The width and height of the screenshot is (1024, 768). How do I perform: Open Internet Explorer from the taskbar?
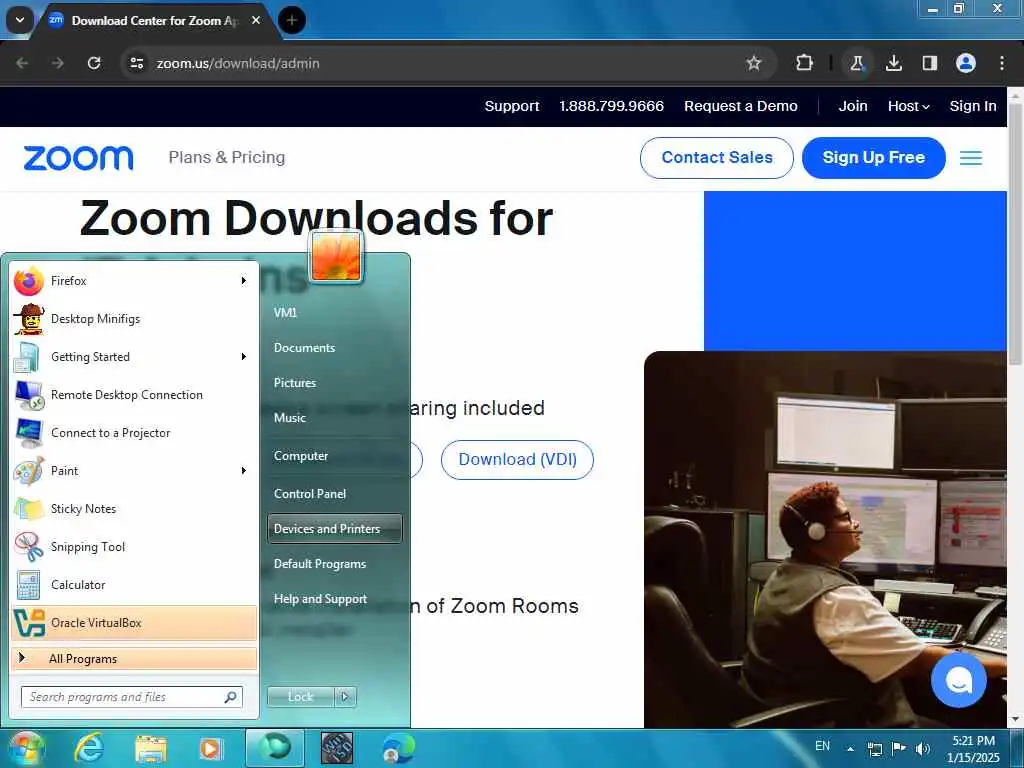tap(89, 748)
